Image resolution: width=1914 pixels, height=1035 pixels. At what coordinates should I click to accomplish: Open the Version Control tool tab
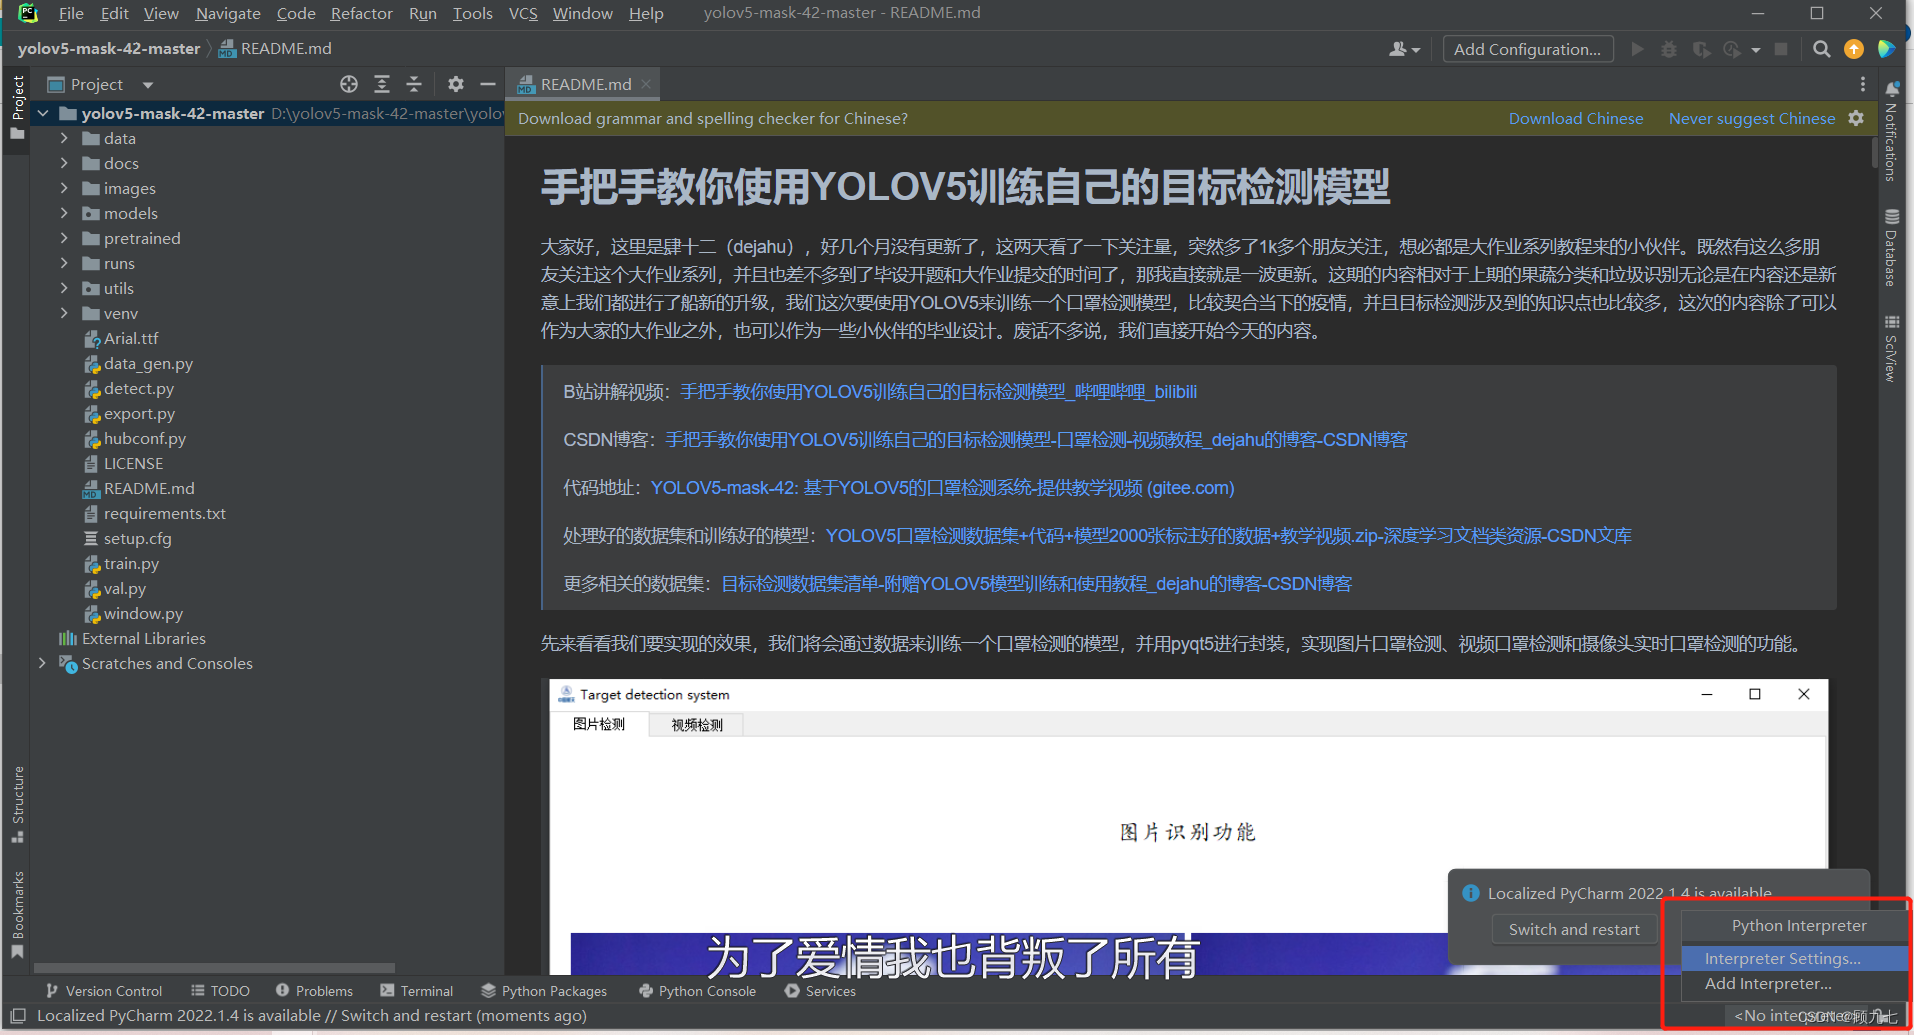point(104,991)
